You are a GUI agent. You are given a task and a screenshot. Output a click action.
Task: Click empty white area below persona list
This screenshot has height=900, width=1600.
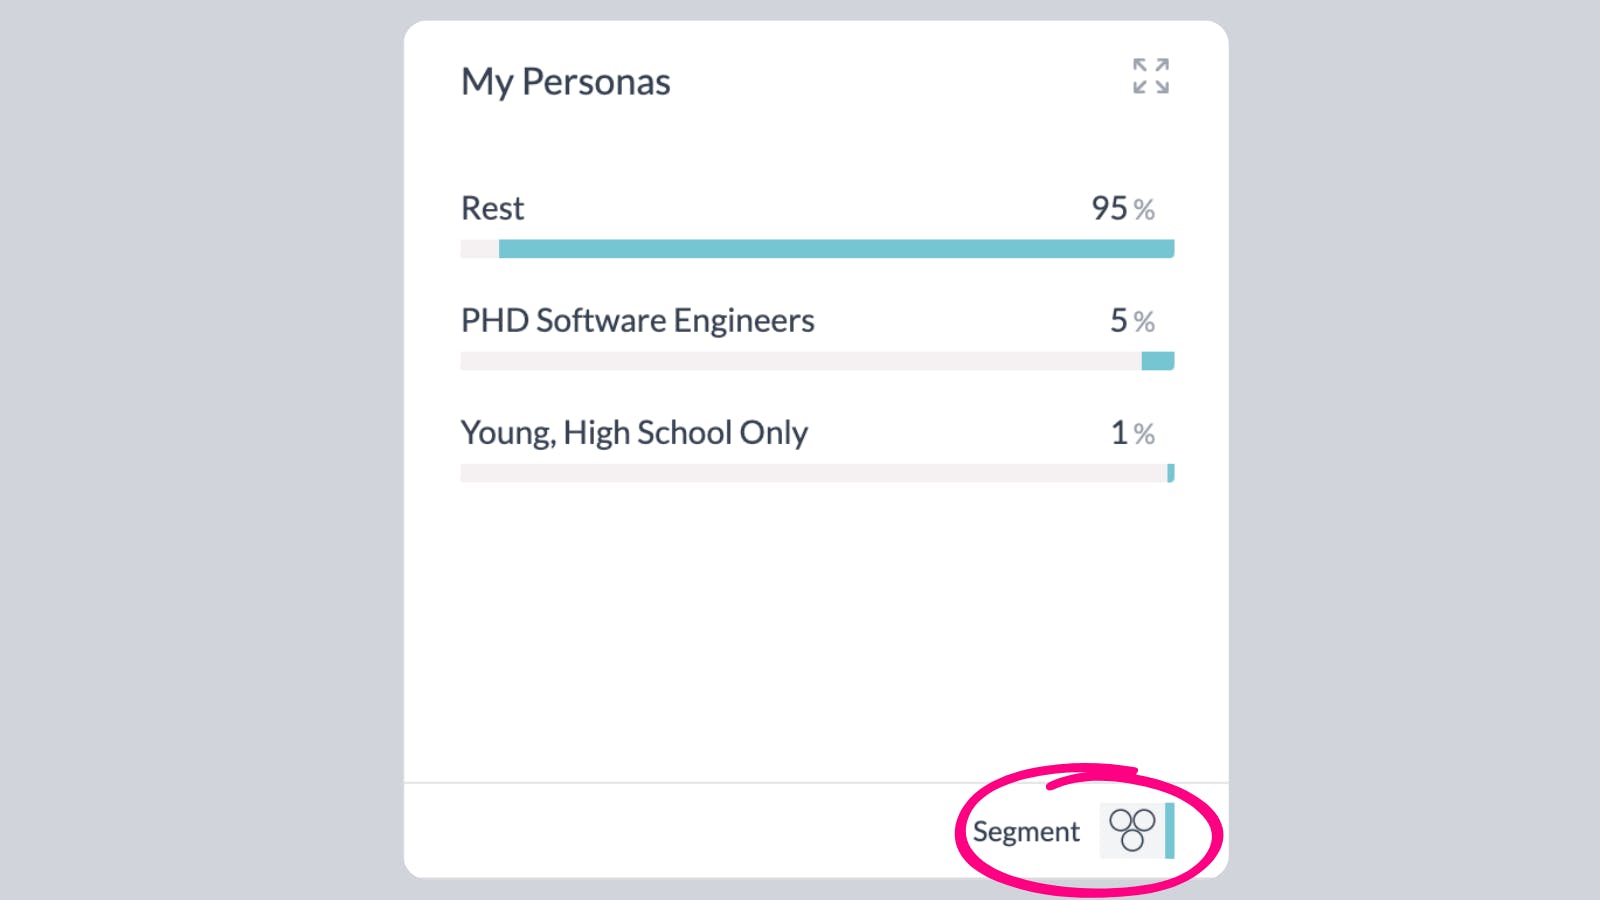tap(816, 630)
